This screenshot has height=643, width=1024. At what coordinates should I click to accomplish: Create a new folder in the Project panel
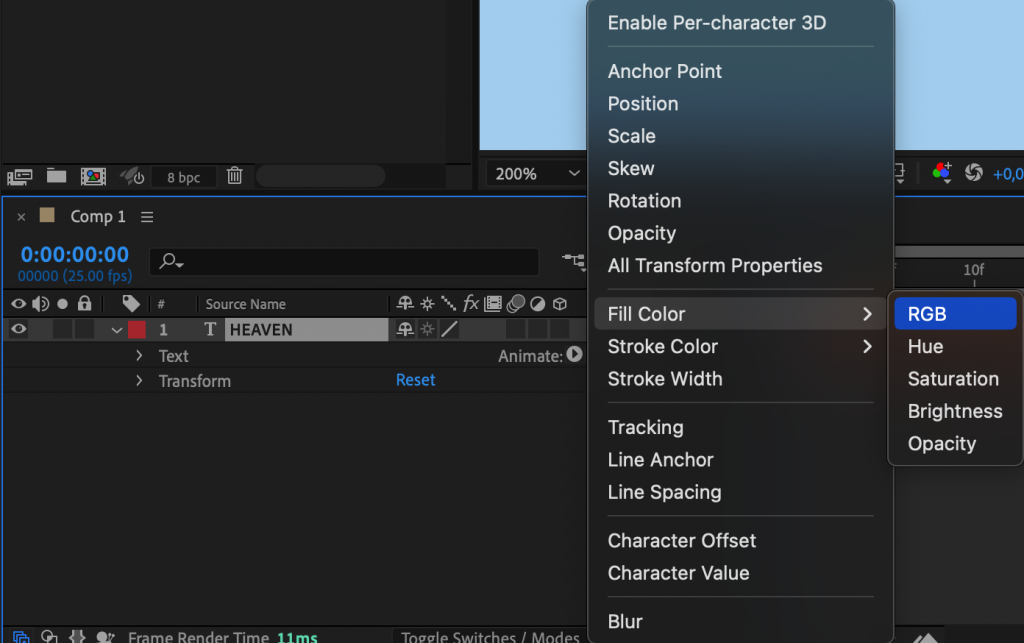56,176
